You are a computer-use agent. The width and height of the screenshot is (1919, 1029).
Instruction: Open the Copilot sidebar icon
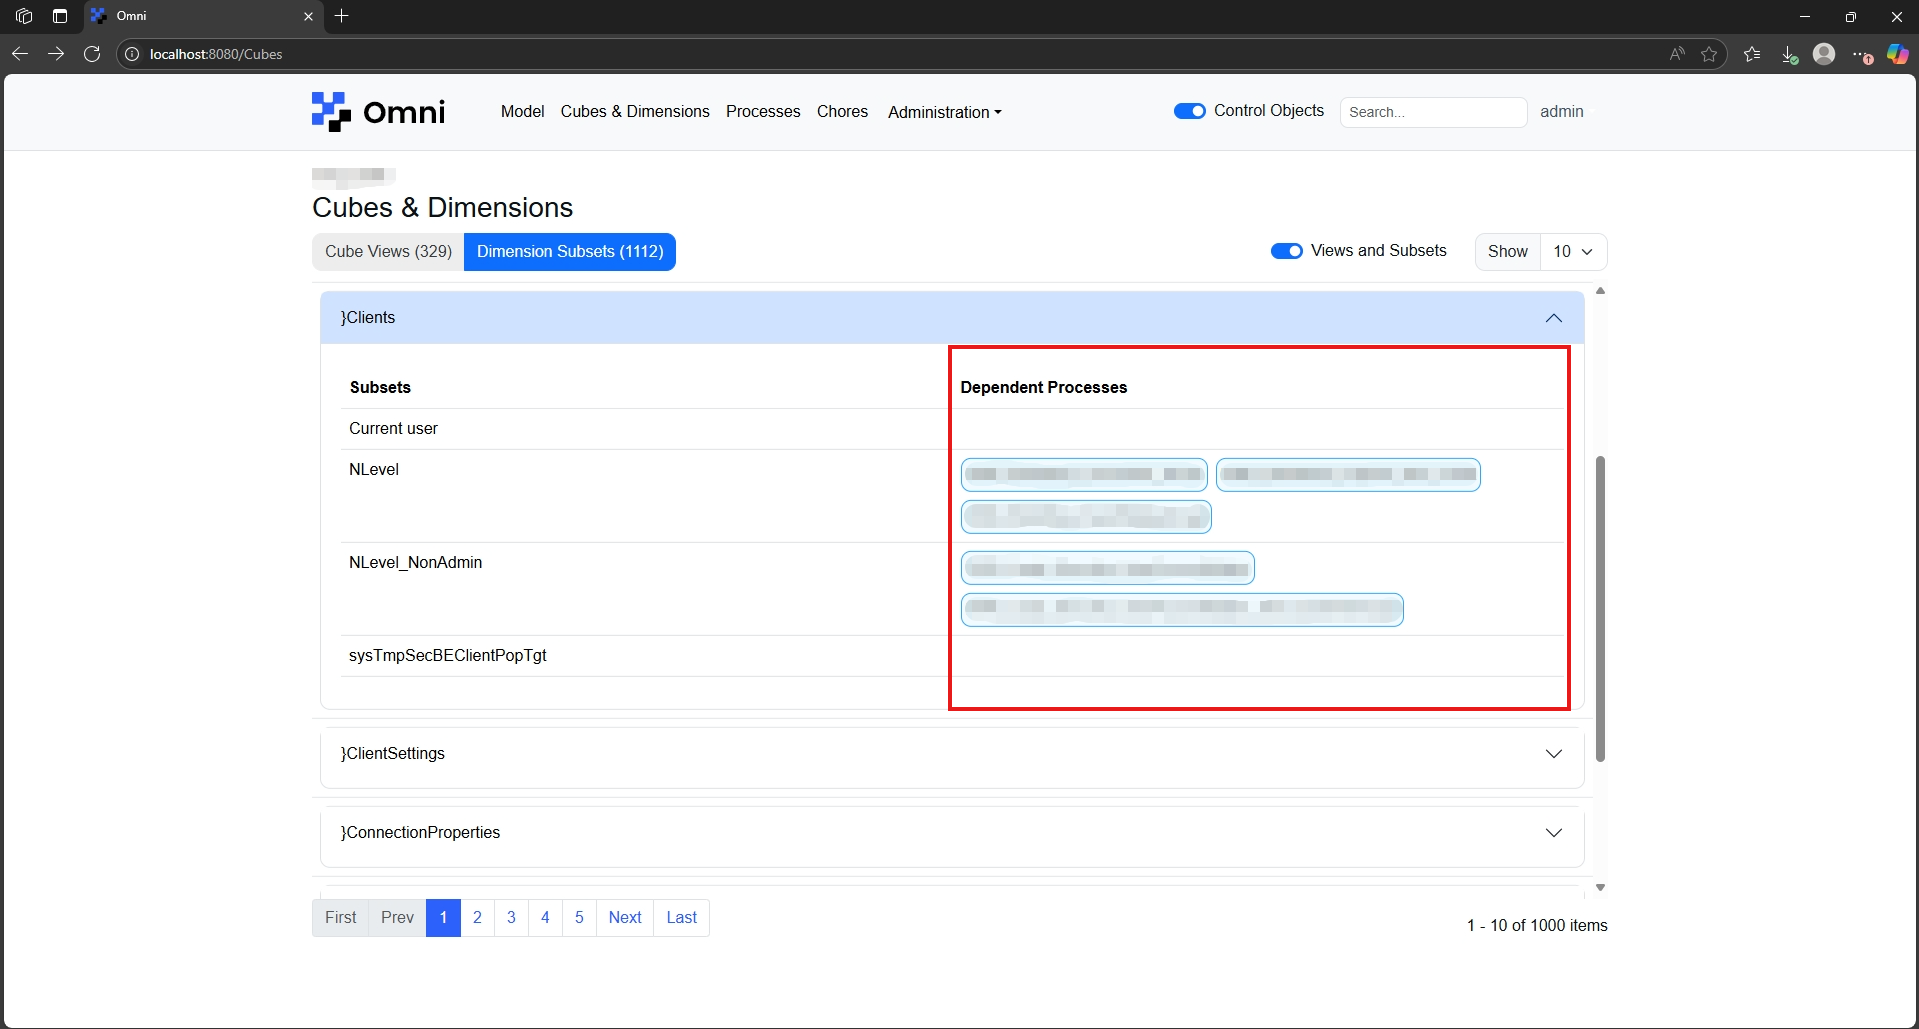pos(1897,54)
